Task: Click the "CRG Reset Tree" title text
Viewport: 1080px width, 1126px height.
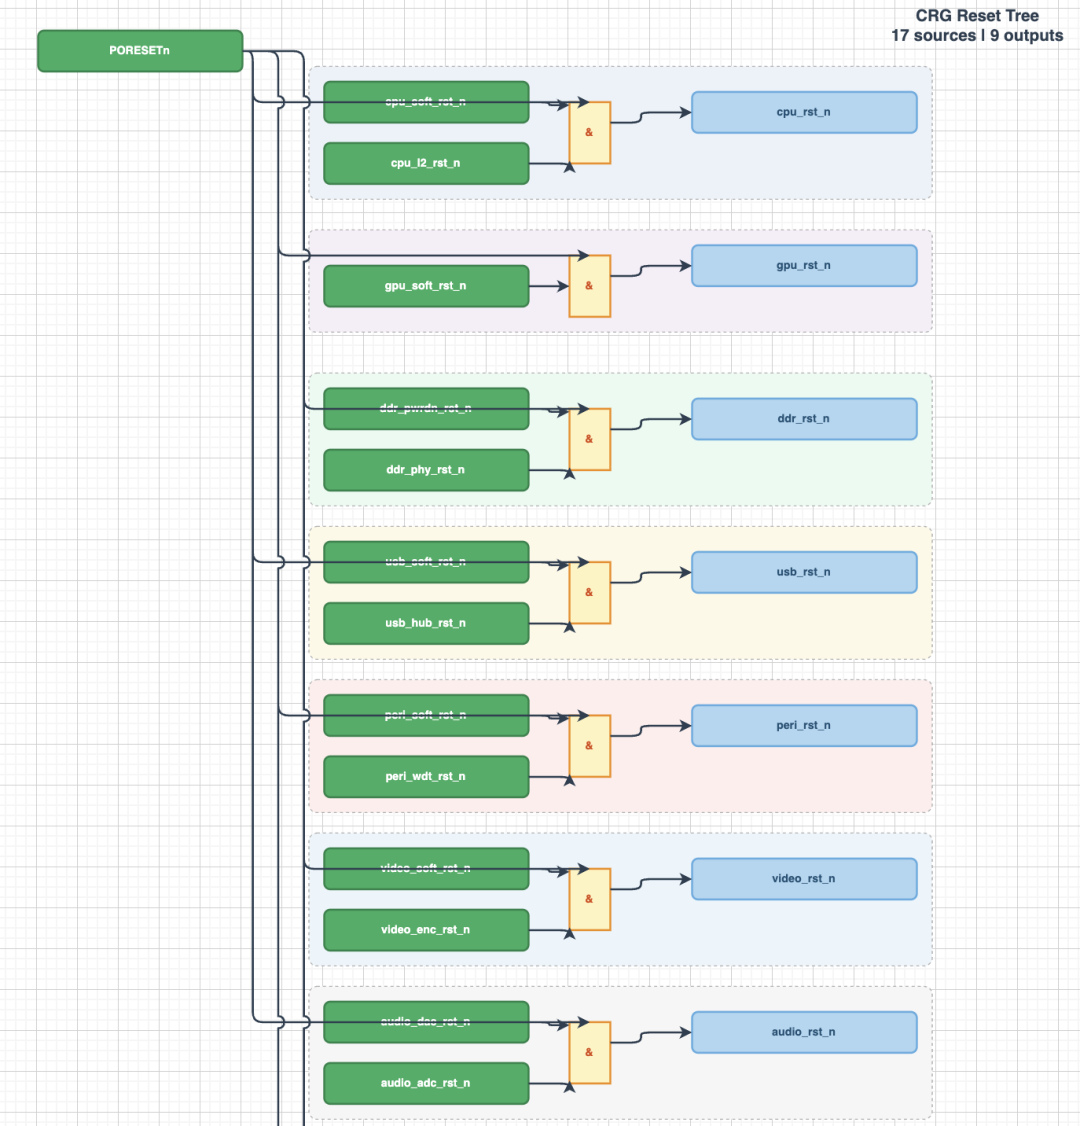Action: click(x=977, y=16)
